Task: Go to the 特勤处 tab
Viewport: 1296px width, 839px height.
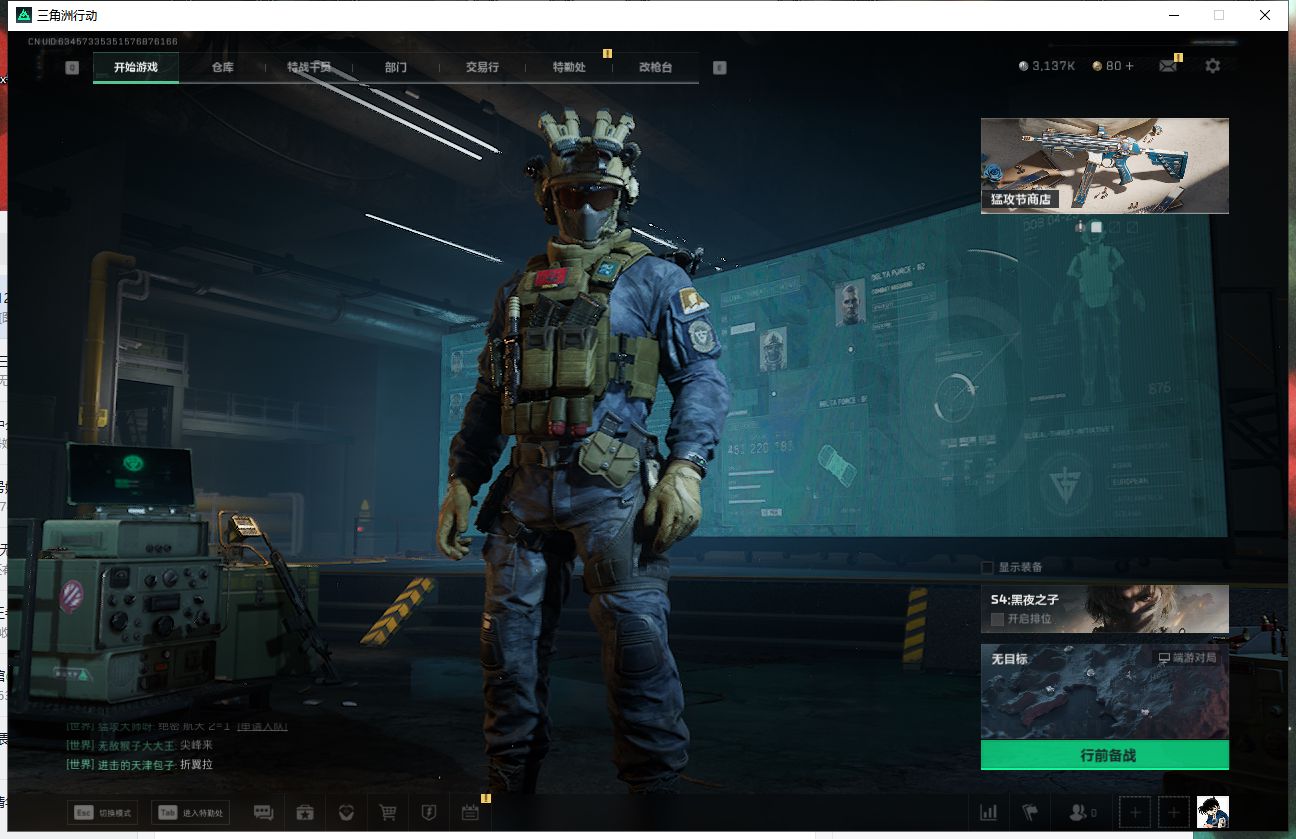Action: pyautogui.click(x=569, y=67)
